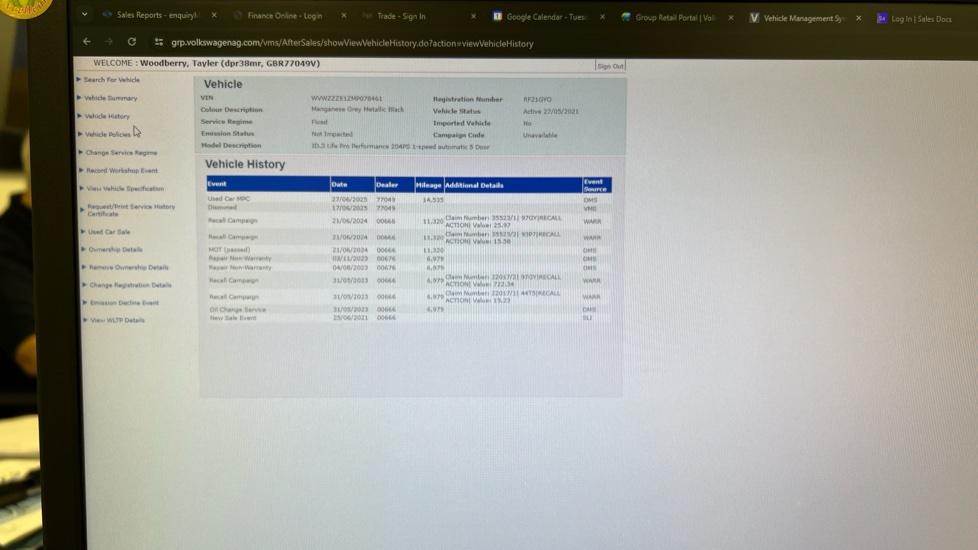978x550 pixels.
Task: Select the Oil Change Service event row
Action: (x=409, y=309)
